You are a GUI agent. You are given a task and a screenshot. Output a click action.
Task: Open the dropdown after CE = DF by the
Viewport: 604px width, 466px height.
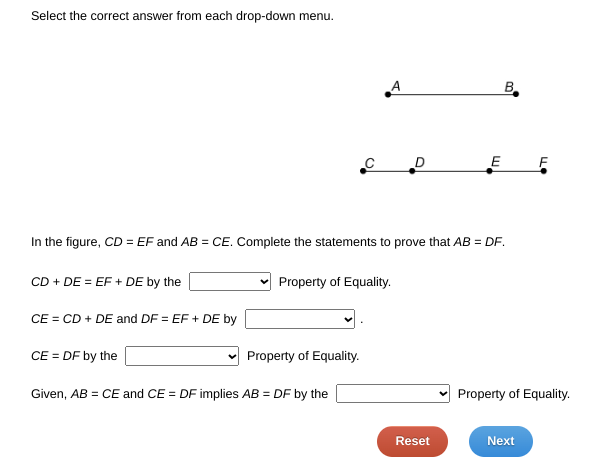point(182,356)
